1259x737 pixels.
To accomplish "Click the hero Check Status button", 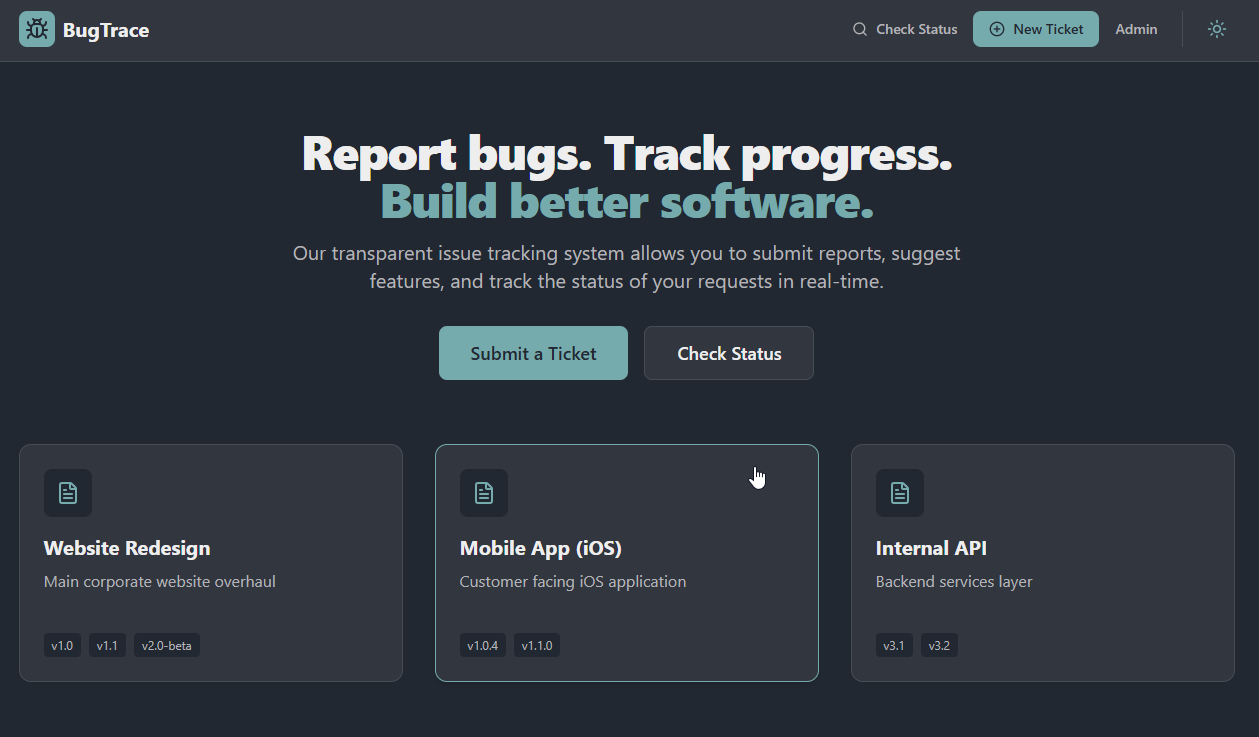I will (729, 353).
